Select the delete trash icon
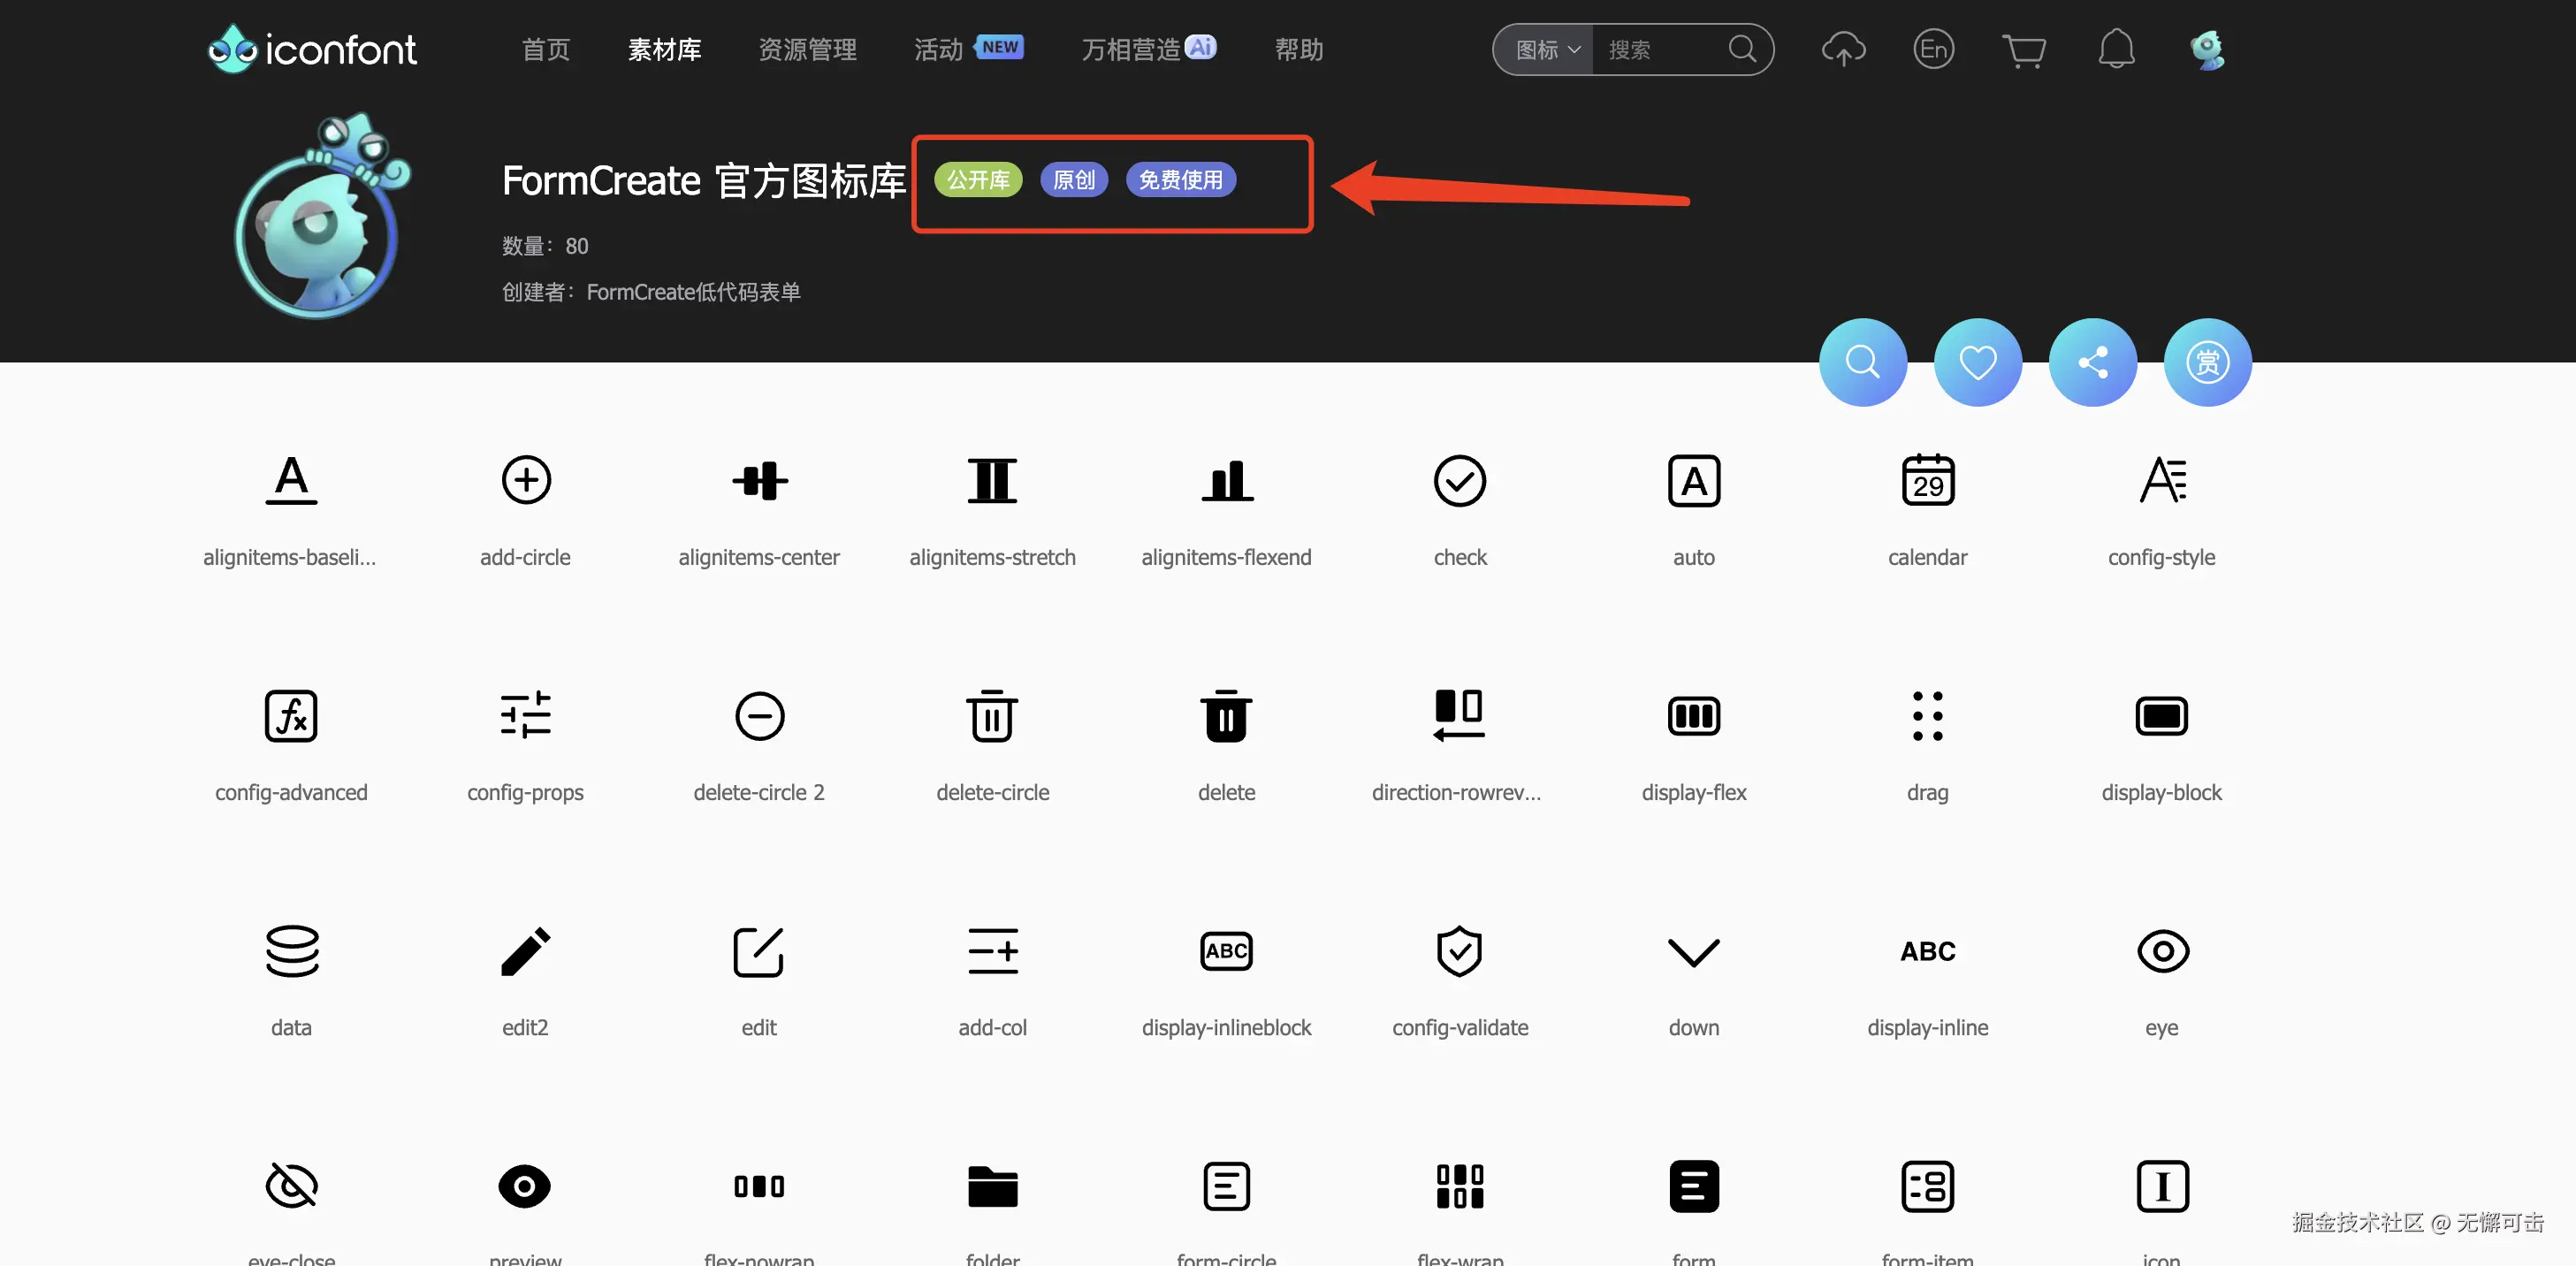2576x1266 pixels. point(1226,716)
